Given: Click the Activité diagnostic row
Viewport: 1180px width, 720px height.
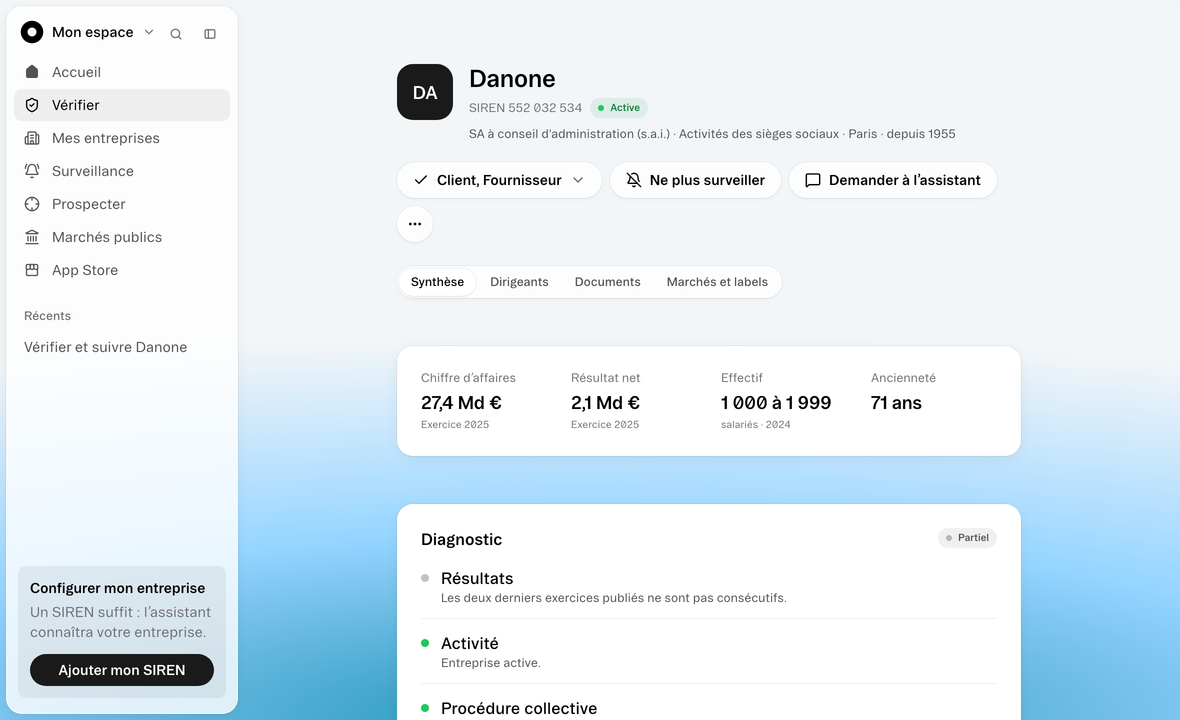Looking at the screenshot, I should click(709, 652).
